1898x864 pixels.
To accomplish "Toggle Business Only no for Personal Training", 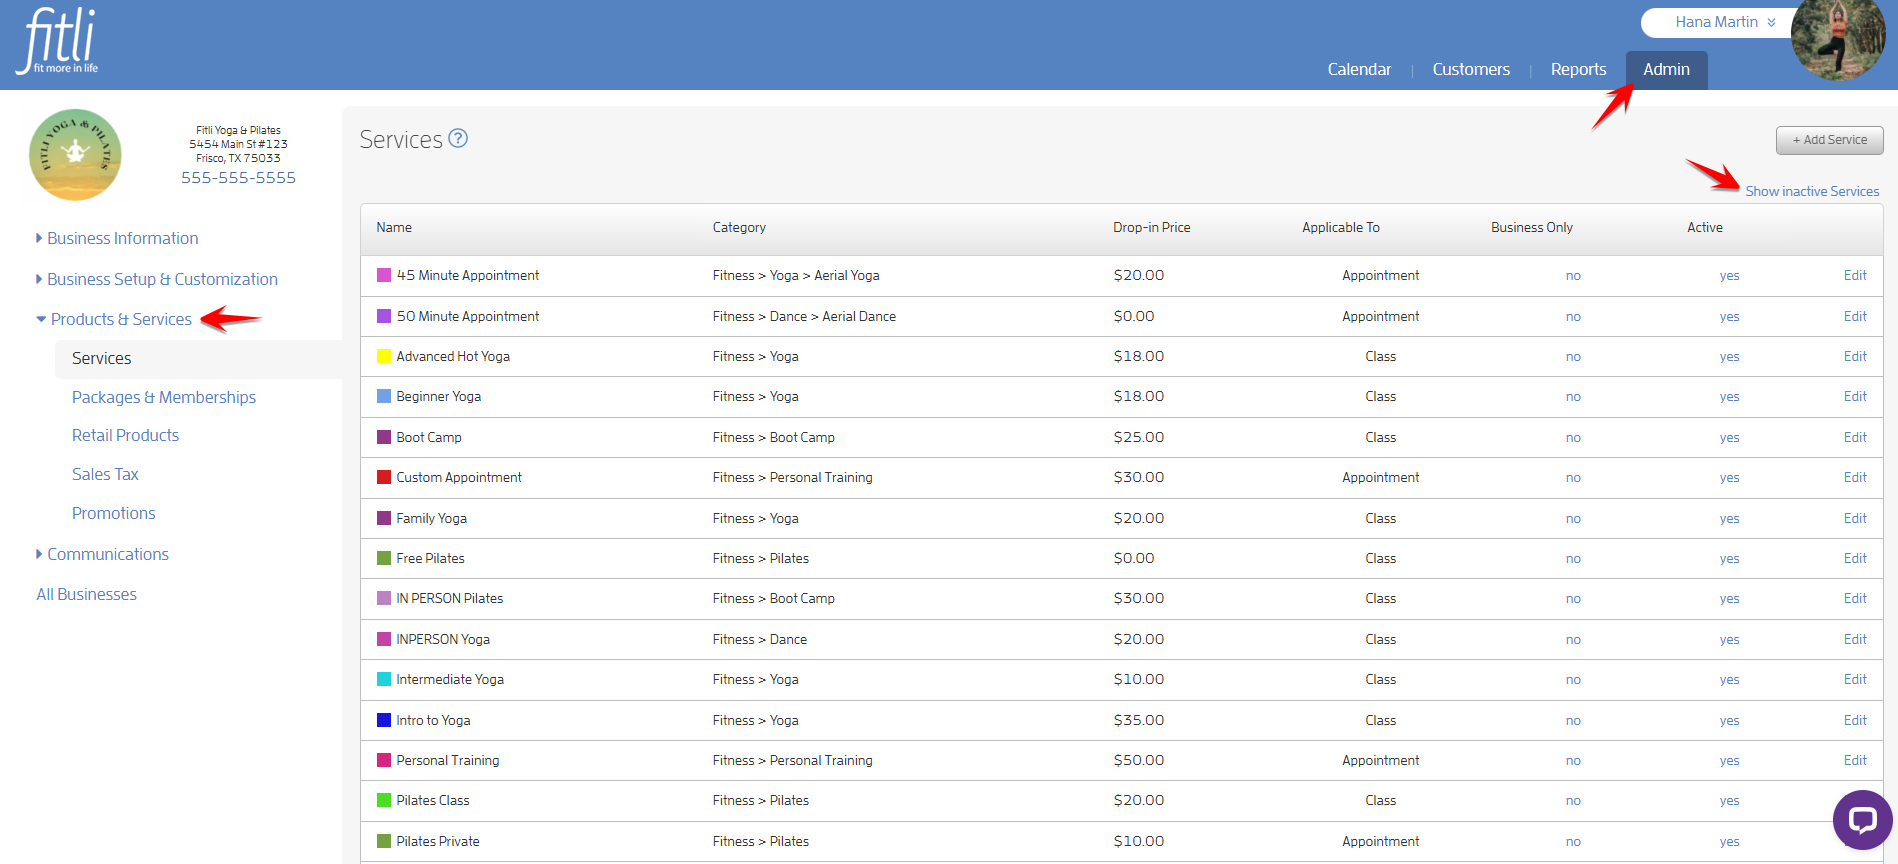I will click(x=1573, y=761).
